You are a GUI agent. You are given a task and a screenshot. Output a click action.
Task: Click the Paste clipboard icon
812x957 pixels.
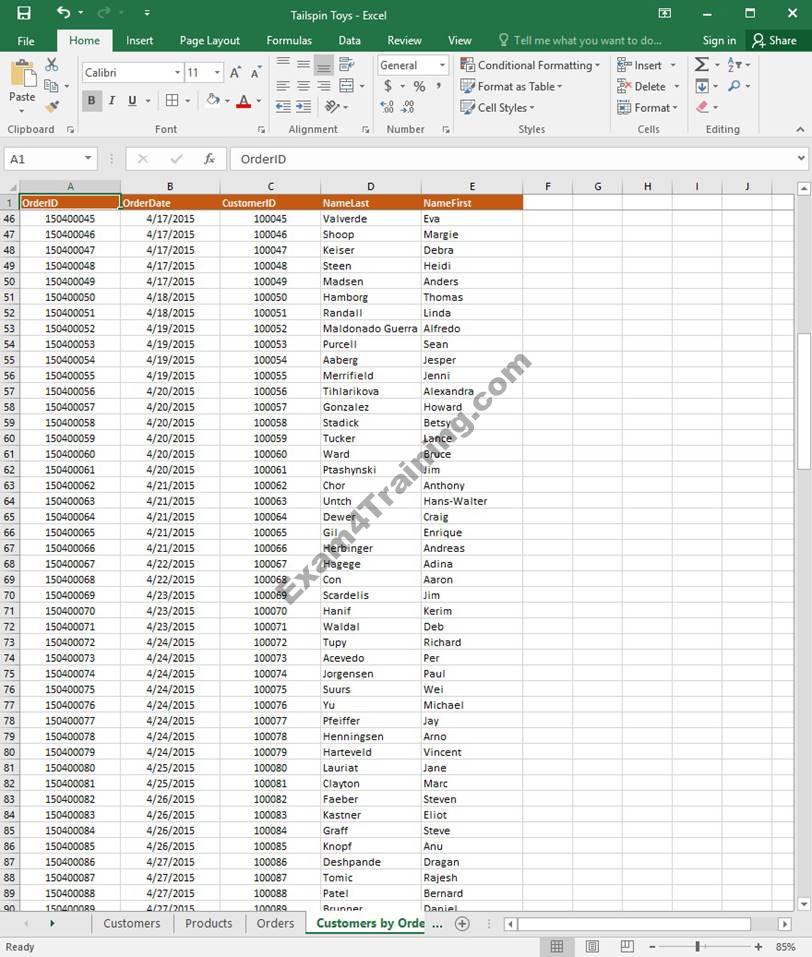coord(22,77)
